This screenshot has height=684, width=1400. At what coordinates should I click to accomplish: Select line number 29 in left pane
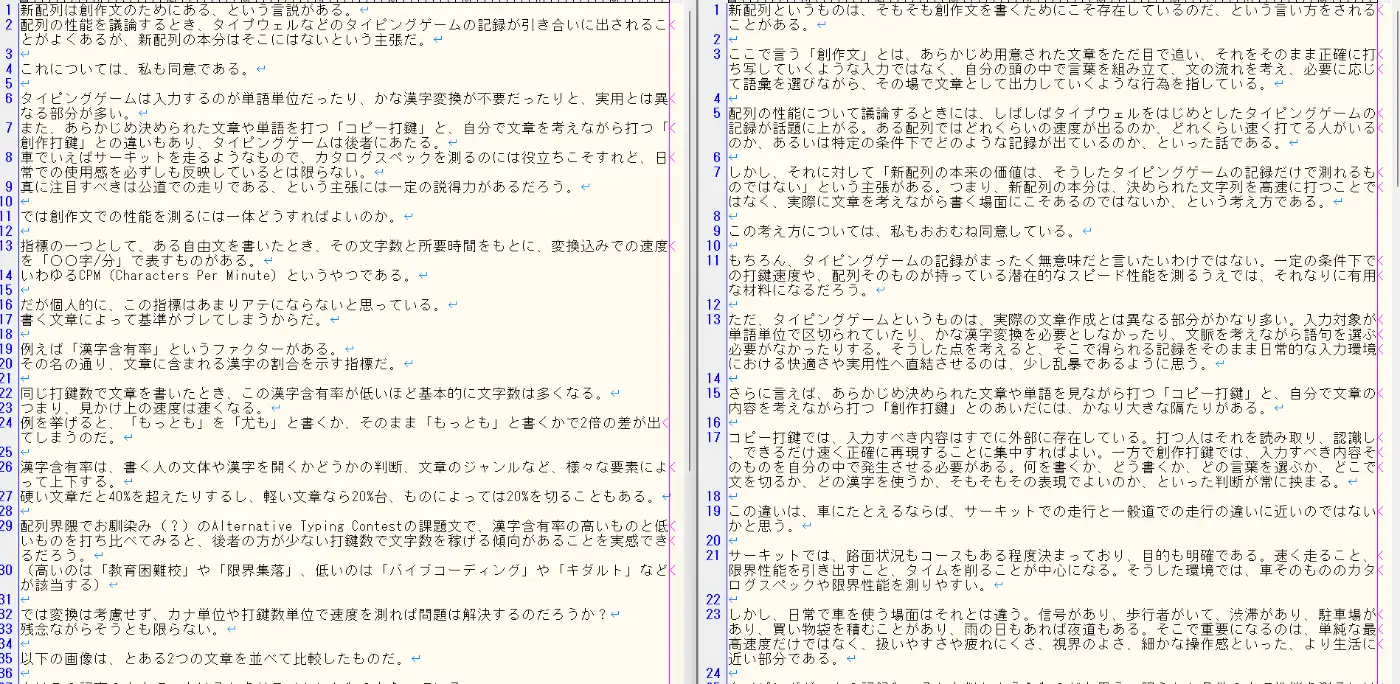pos(9,525)
